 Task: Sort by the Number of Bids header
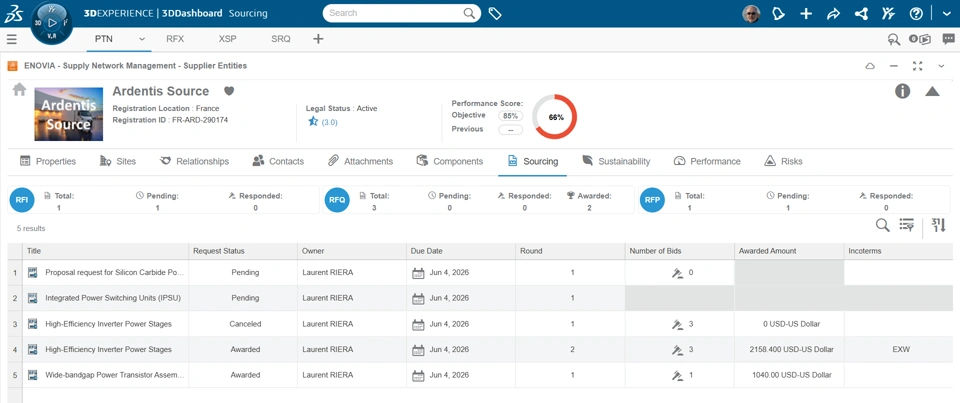[x=680, y=251]
